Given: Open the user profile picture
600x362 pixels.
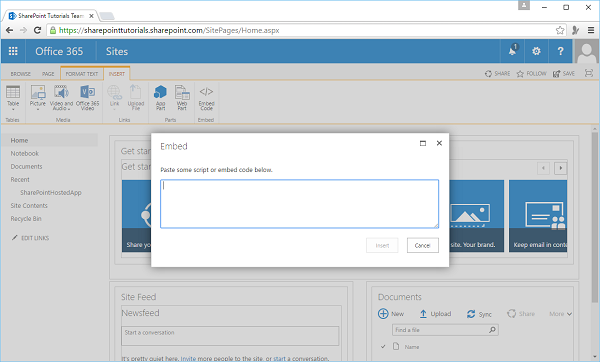Looking at the screenshot, I should pyautogui.click(x=586, y=51).
